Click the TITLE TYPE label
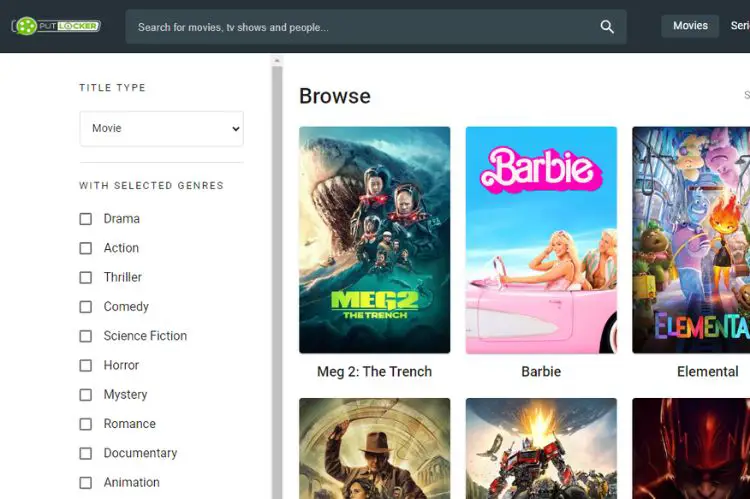This screenshot has height=499, width=750. tap(112, 88)
